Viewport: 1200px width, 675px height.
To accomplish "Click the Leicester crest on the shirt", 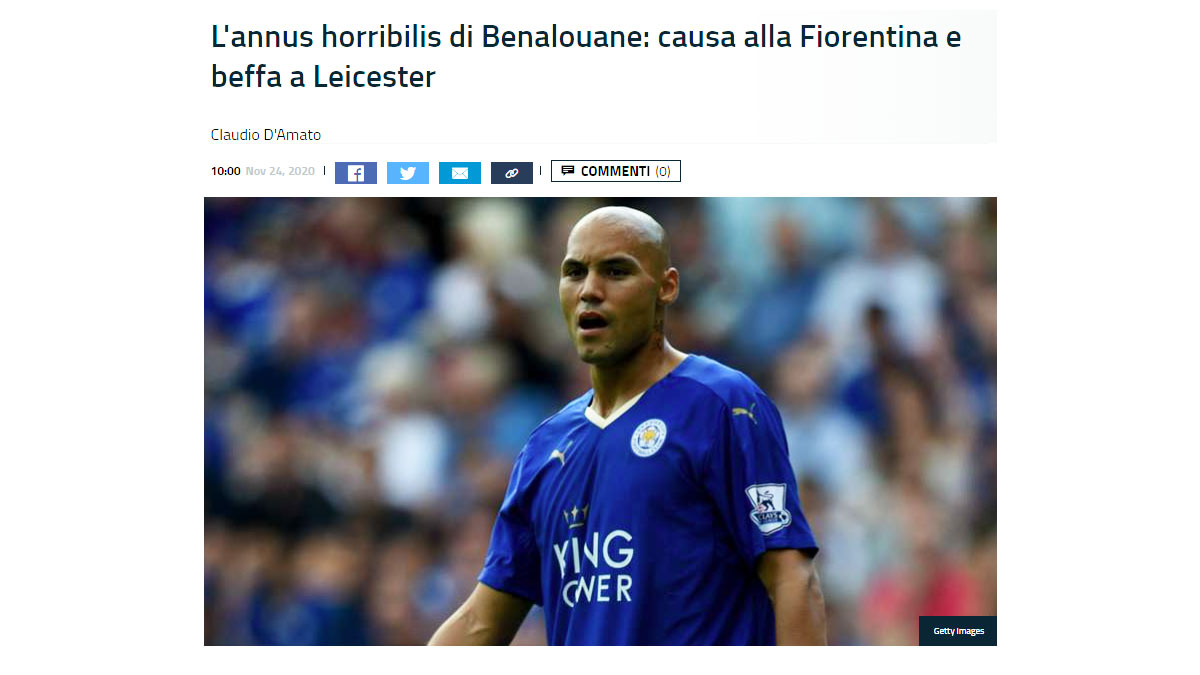I will click(x=648, y=438).
